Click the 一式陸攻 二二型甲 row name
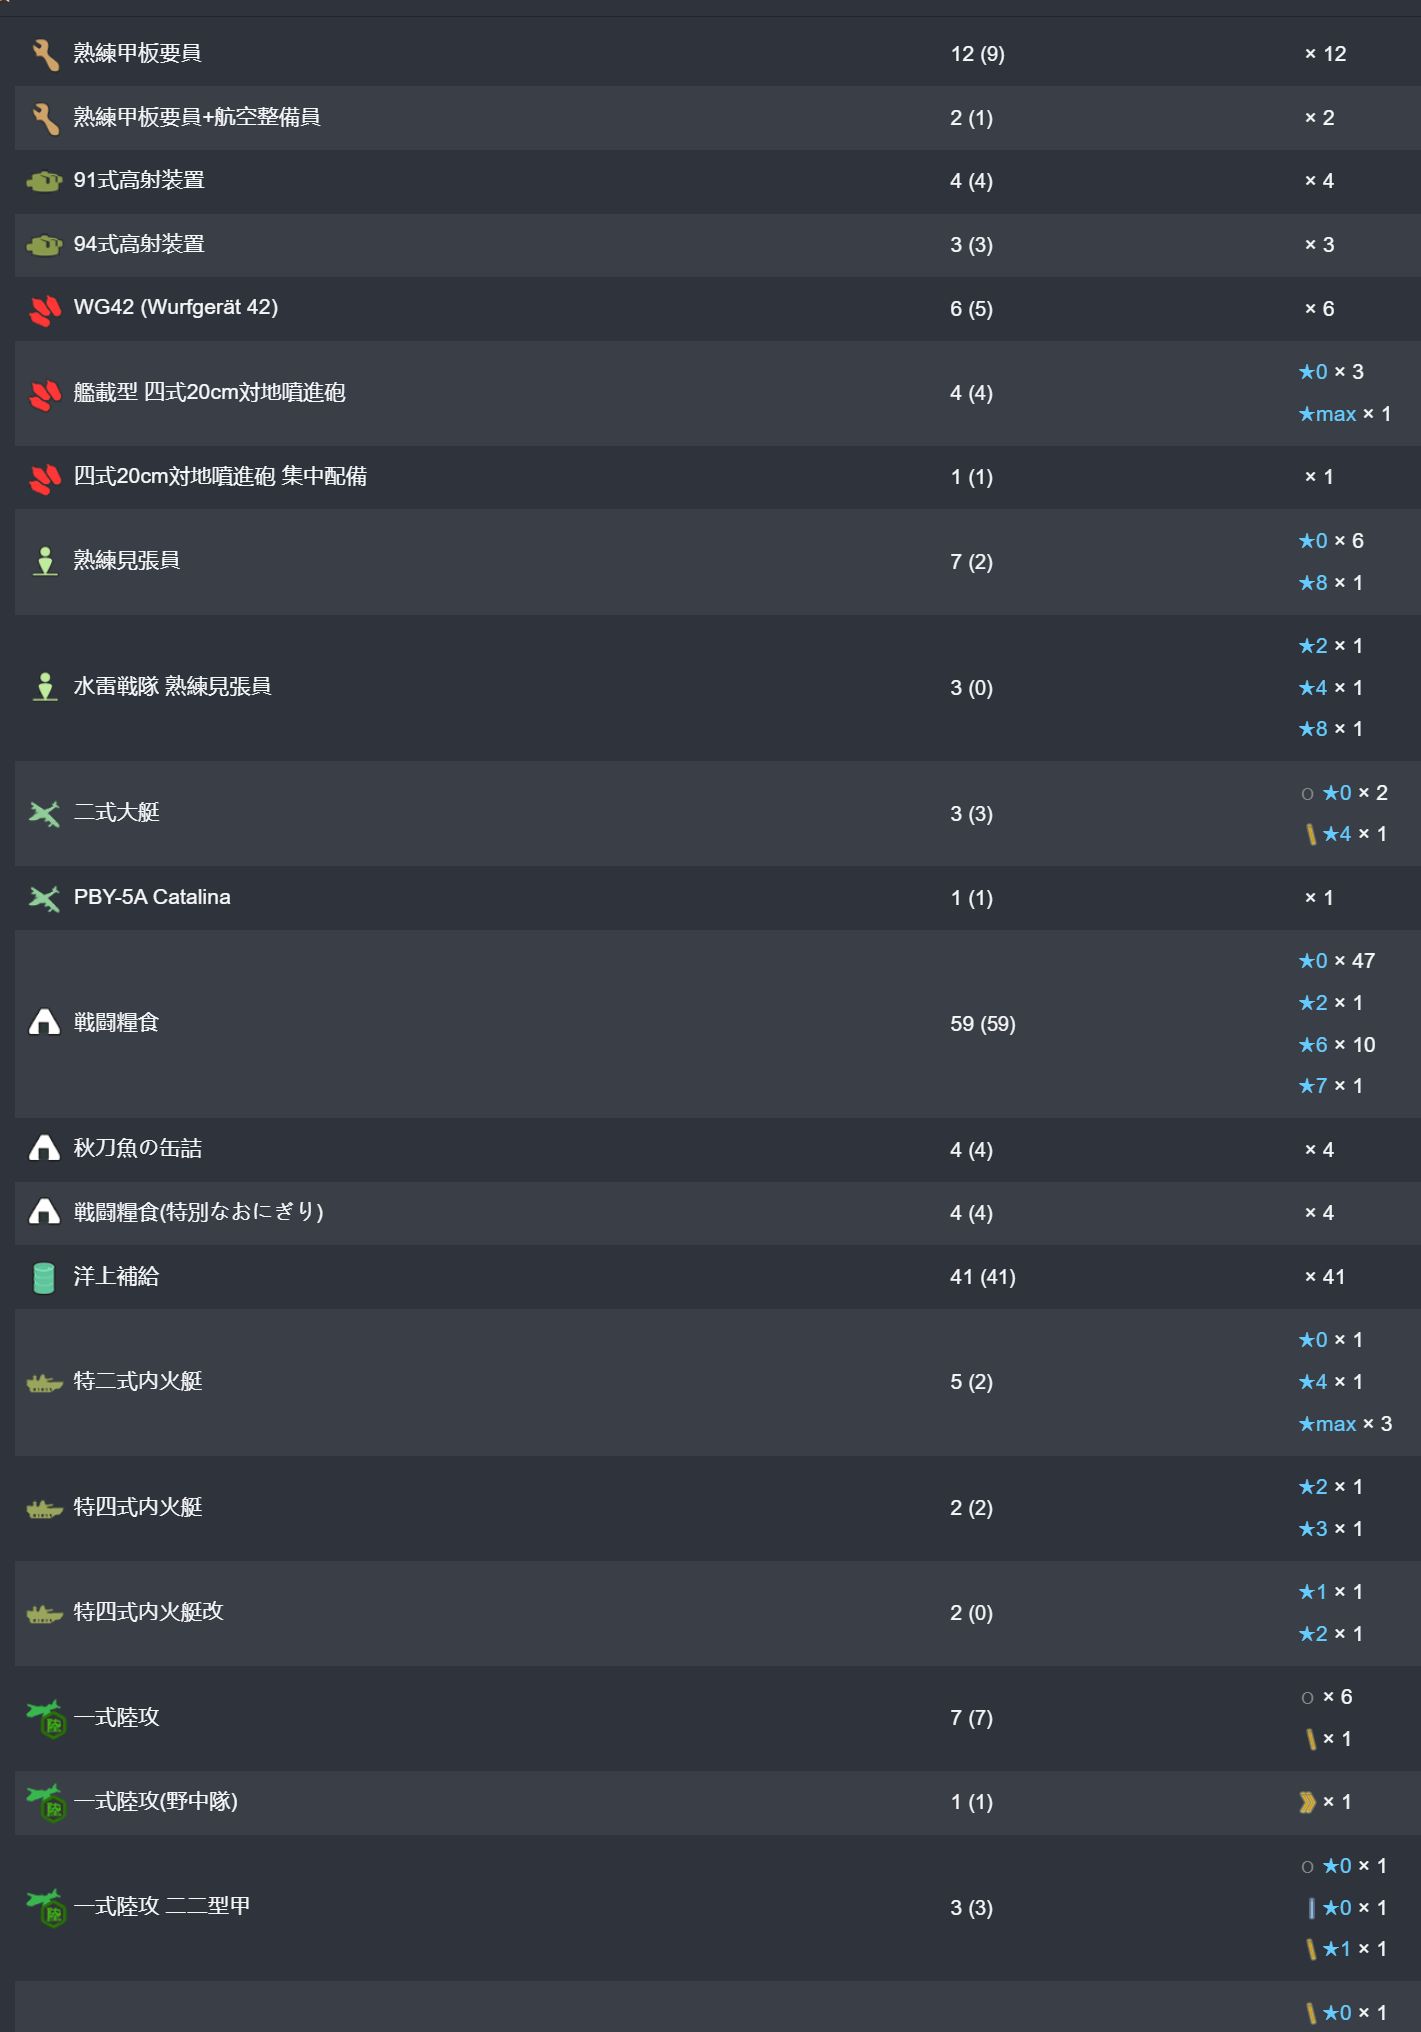 point(162,1906)
